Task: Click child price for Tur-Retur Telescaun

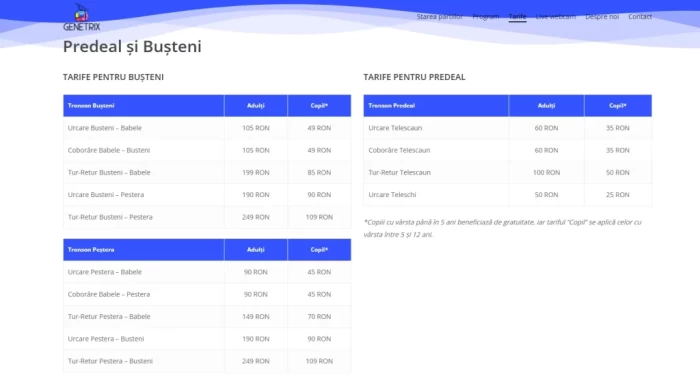Action: coord(618,172)
